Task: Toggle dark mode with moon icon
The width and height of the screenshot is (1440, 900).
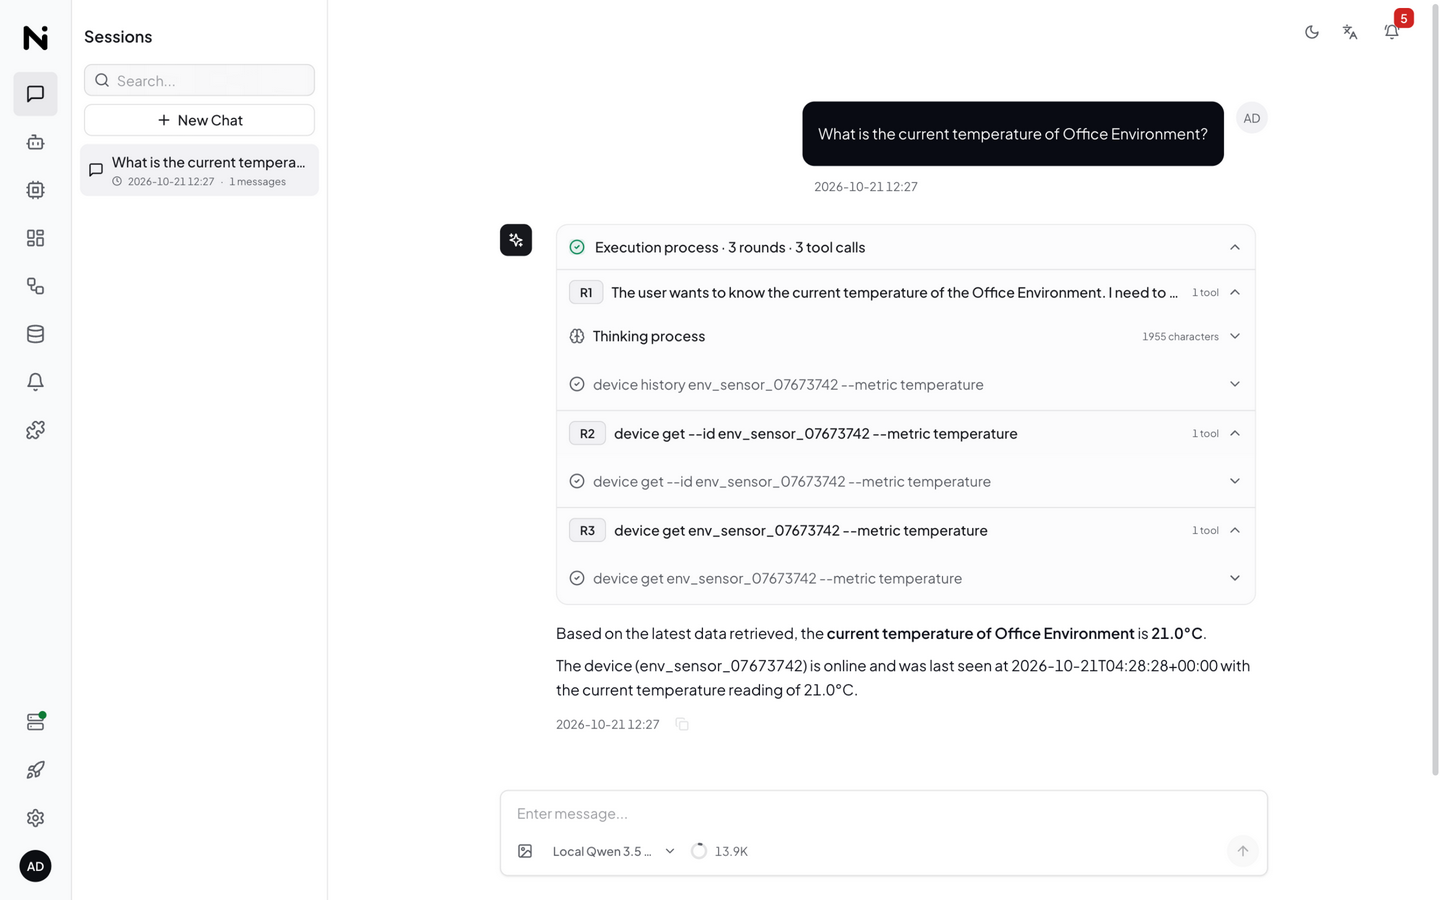Action: (1312, 32)
